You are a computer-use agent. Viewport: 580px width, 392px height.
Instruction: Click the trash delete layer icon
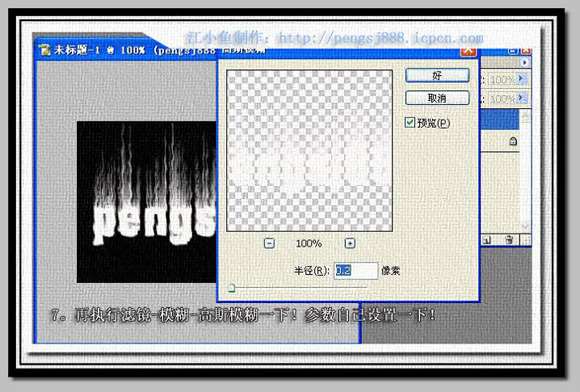(509, 240)
